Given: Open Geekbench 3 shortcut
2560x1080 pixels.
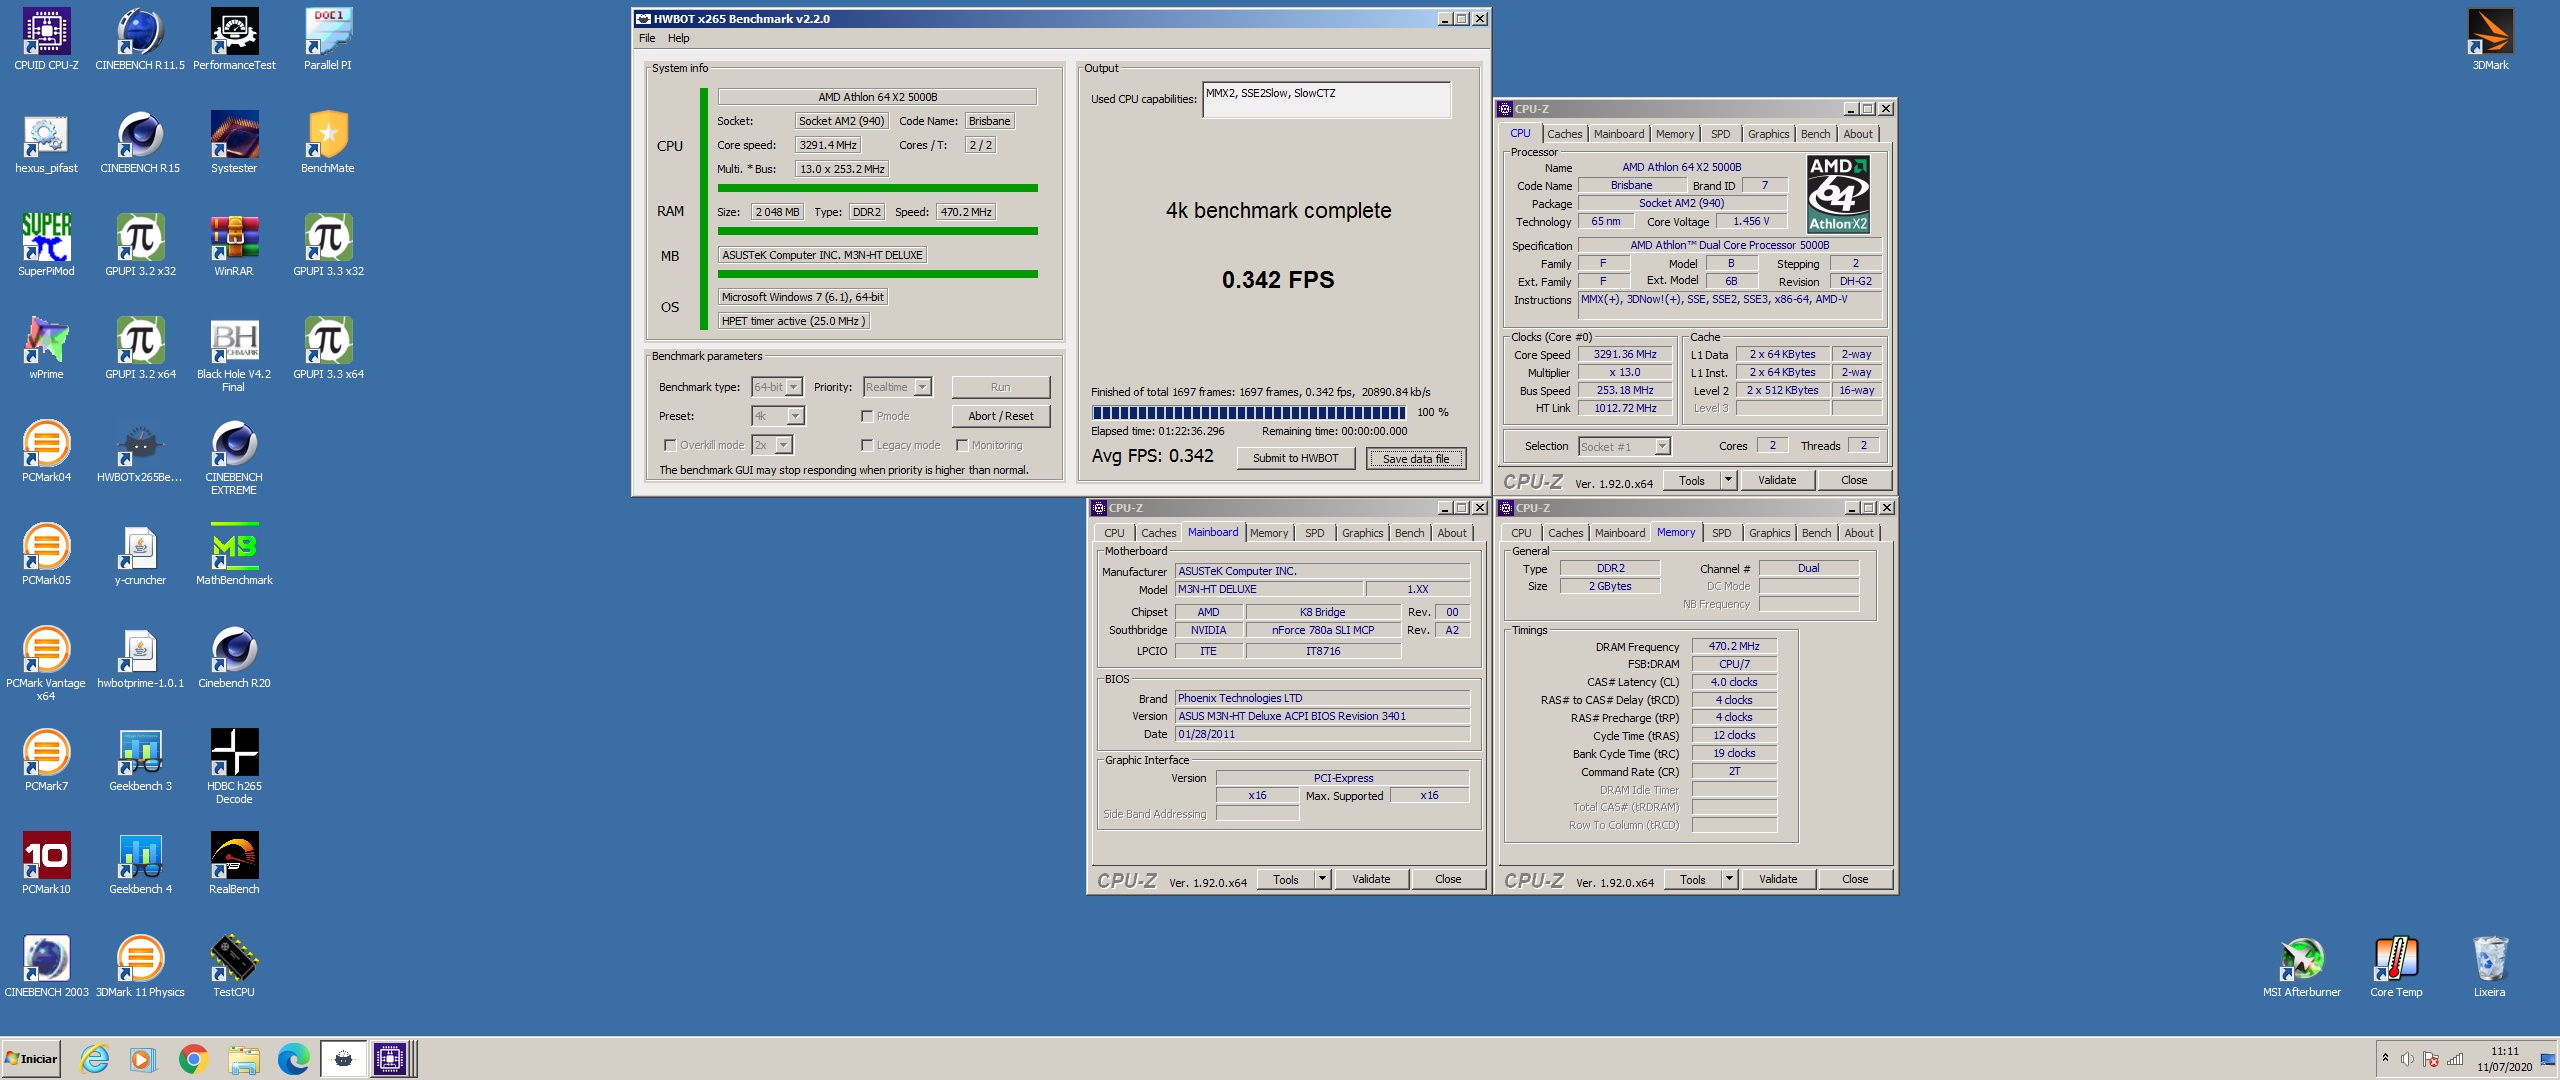Looking at the screenshot, I should [140, 760].
